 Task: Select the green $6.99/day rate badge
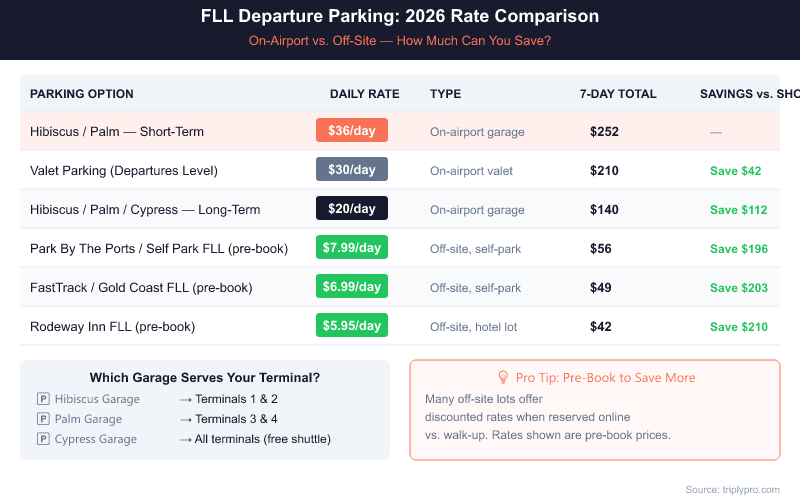(x=351, y=287)
